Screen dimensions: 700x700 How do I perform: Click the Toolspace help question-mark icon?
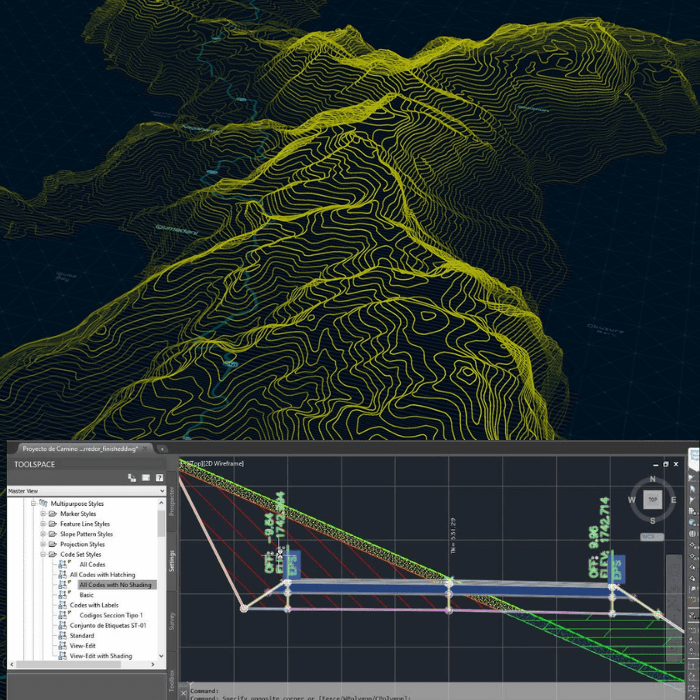(159, 478)
